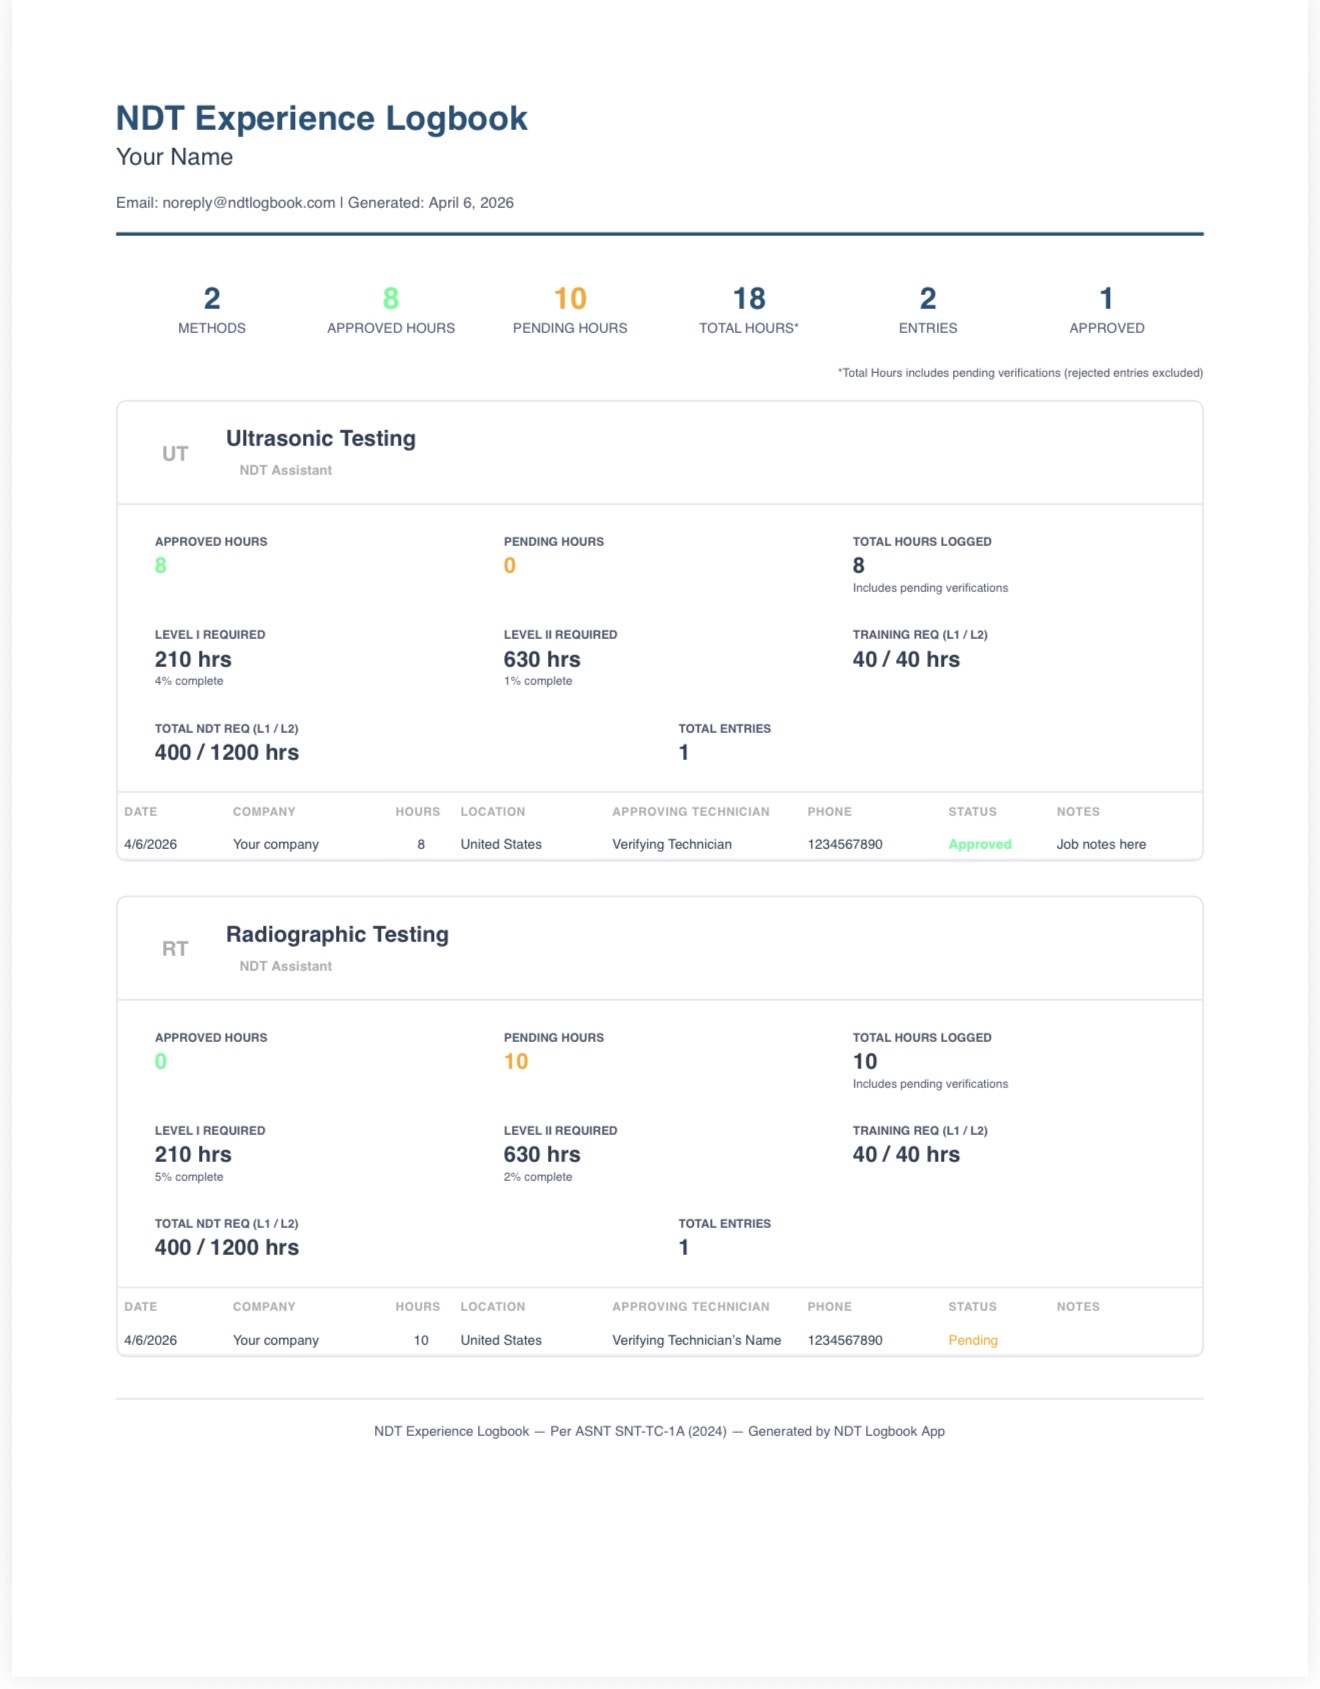Viewport: 1320px width, 1689px height.
Task: Open the Radiographic Testing section heading
Action: (x=337, y=934)
